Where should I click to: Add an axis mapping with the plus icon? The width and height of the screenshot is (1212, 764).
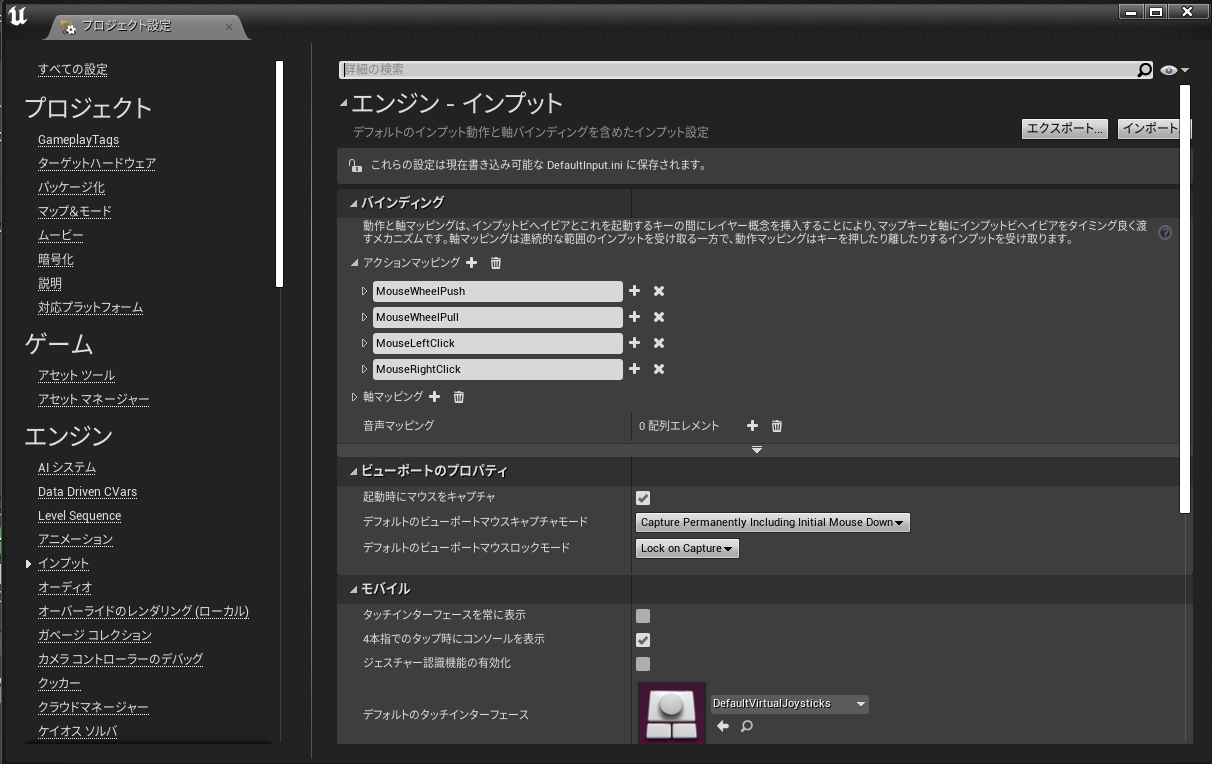434,396
